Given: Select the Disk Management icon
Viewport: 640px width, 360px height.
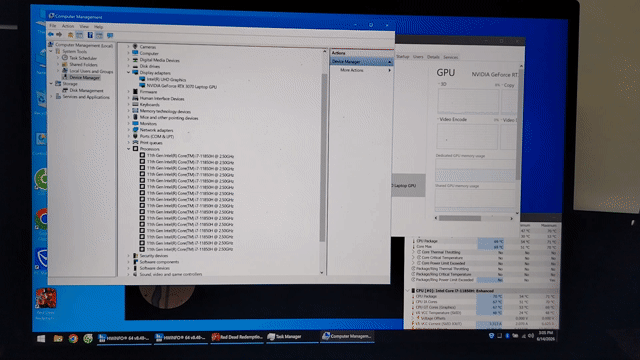Looking at the screenshot, I should (x=64, y=90).
